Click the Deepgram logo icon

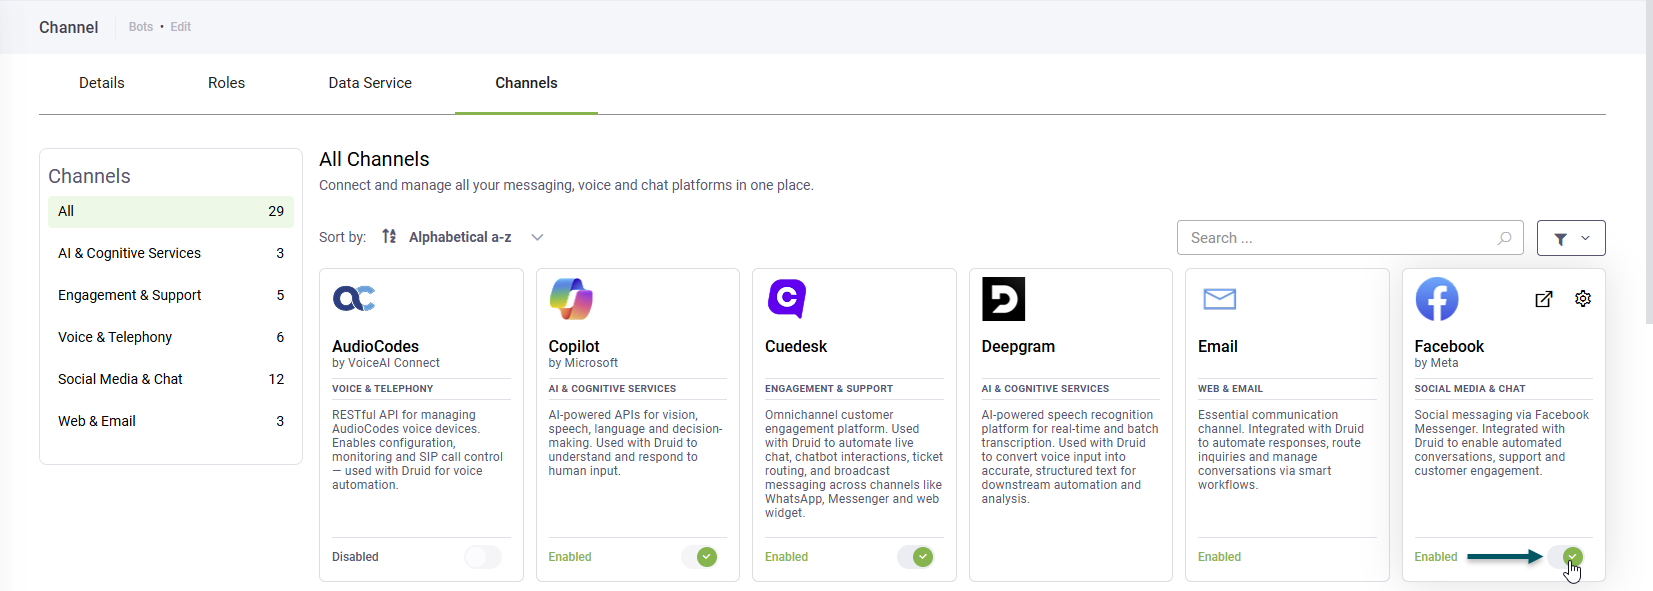1003,298
